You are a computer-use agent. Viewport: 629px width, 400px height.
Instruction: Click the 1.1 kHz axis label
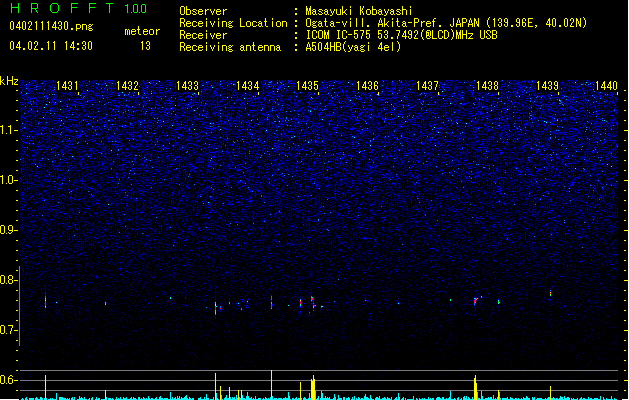pyautogui.click(x=8, y=130)
